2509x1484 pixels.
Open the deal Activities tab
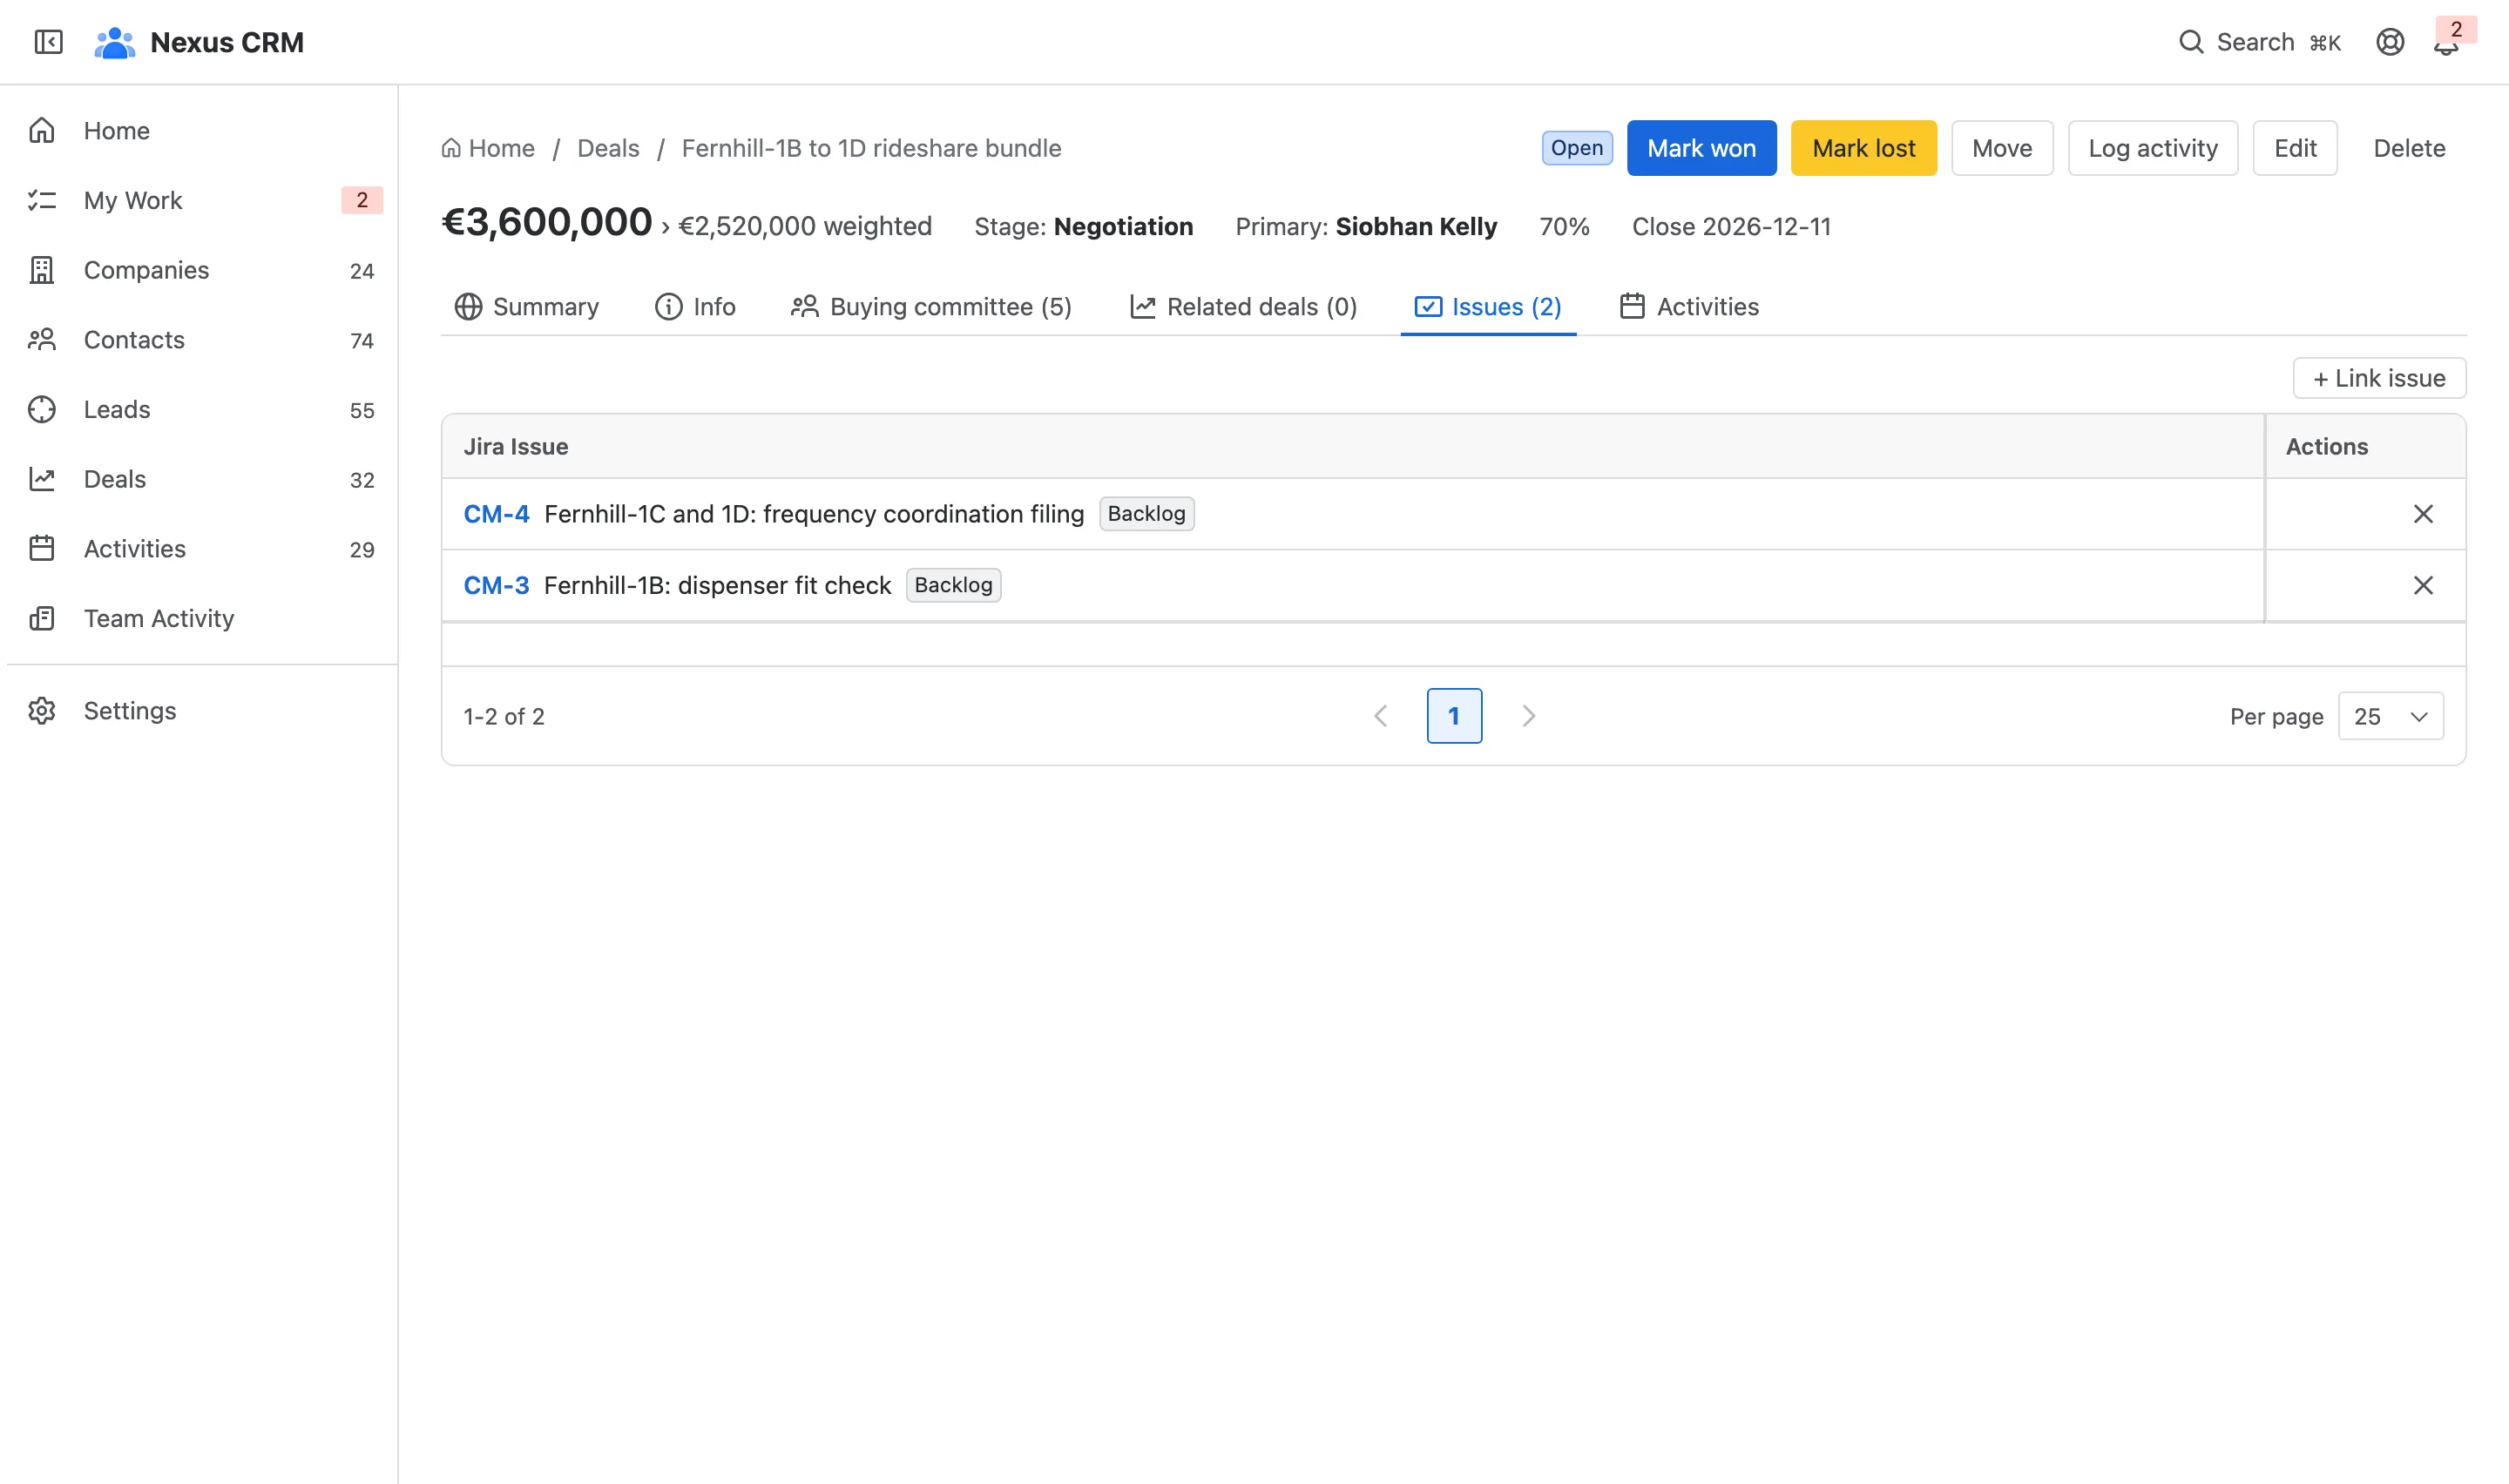pyautogui.click(x=1689, y=307)
